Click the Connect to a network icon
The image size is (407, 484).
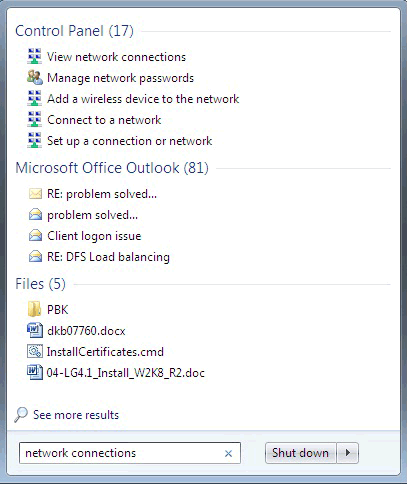pyautogui.click(x=34, y=119)
